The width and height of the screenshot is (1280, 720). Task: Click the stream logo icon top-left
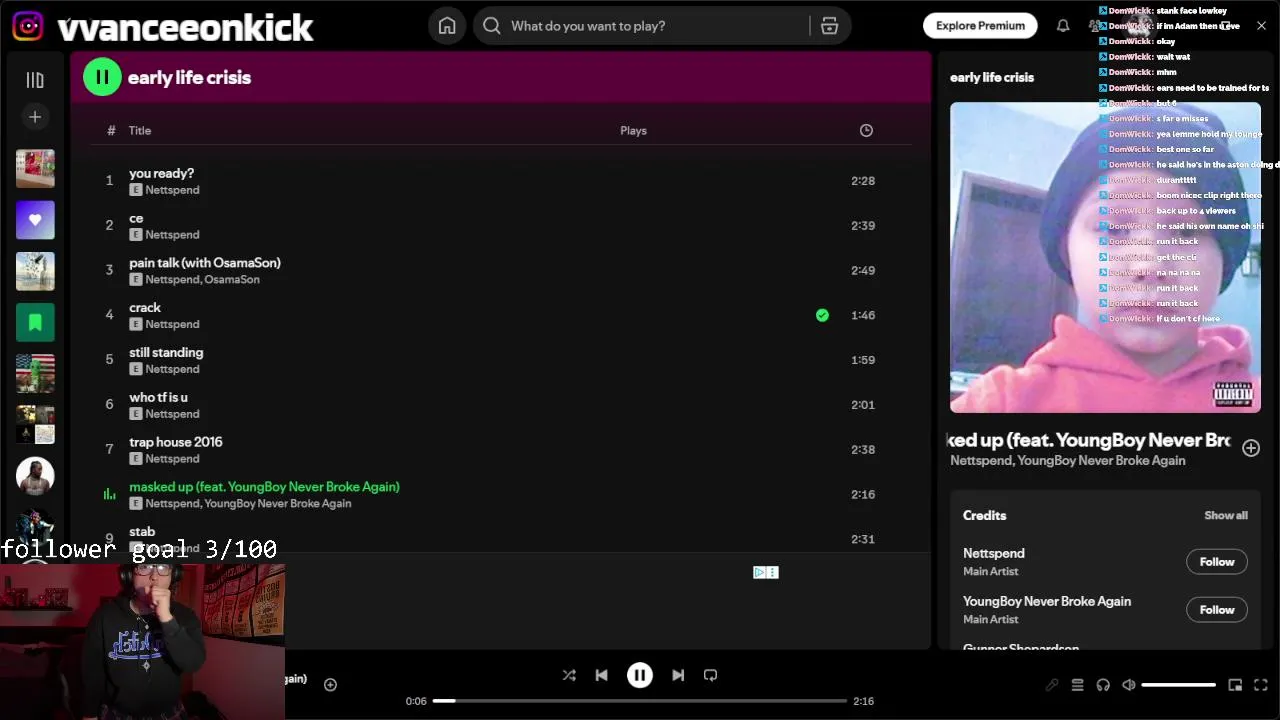(x=28, y=26)
